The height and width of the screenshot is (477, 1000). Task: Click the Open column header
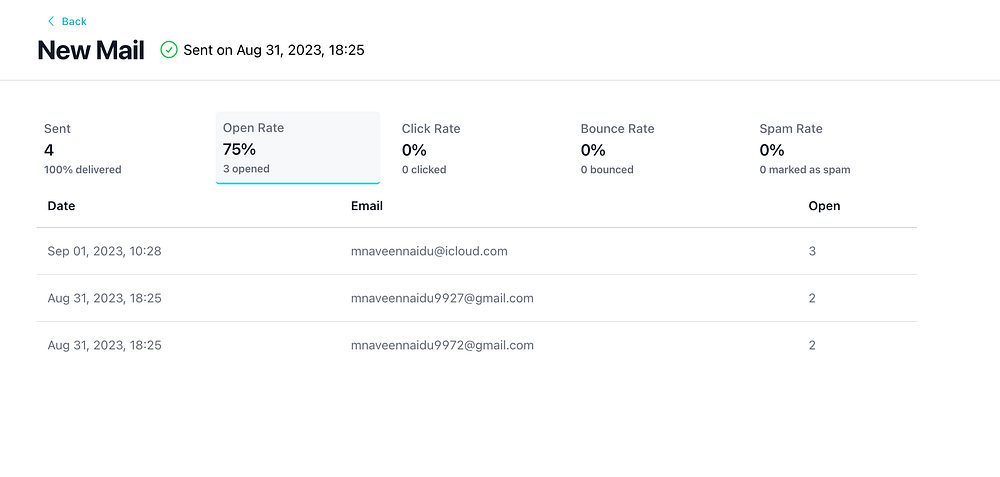[x=824, y=206]
